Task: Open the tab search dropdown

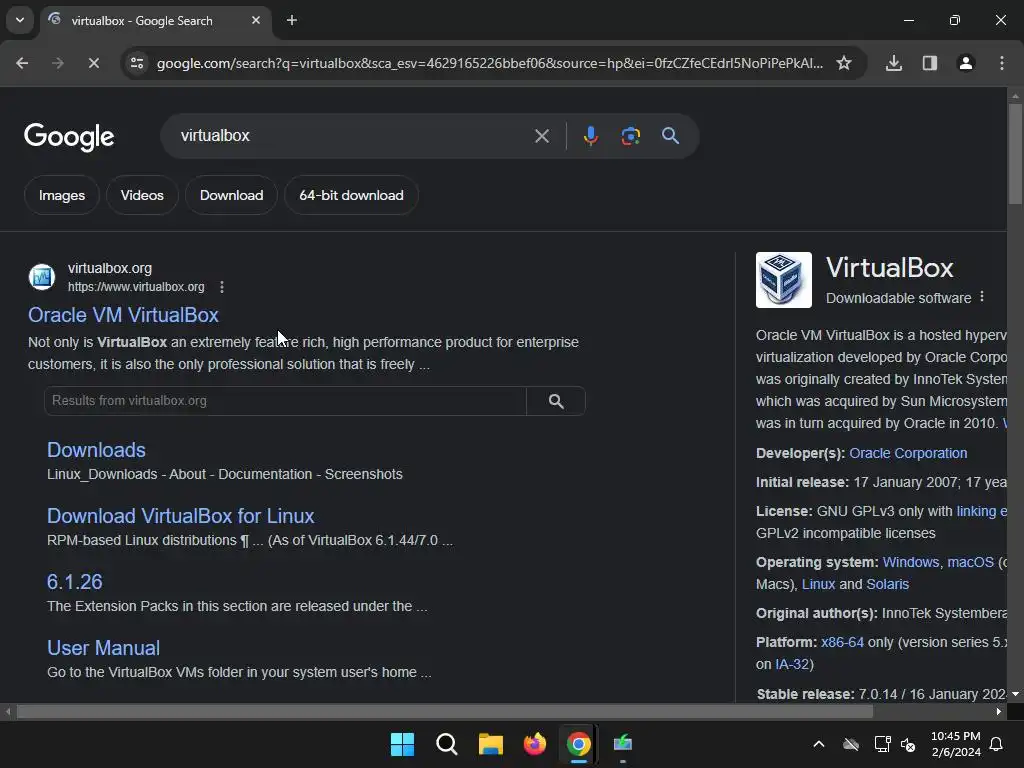Action: coord(20,20)
